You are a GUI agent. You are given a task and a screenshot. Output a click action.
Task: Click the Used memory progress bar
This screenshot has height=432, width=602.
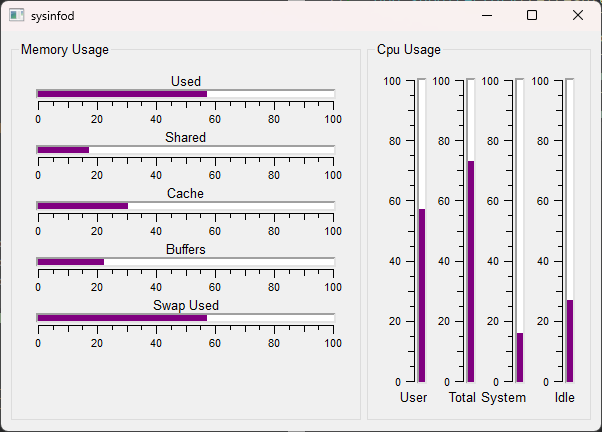(185, 94)
